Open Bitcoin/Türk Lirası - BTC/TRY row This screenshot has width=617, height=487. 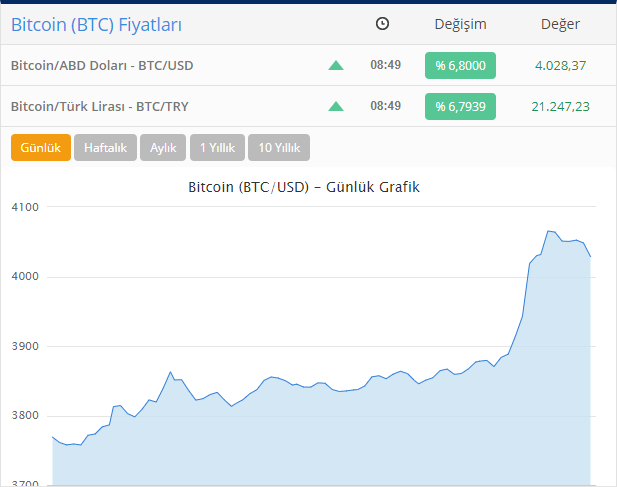(308, 106)
